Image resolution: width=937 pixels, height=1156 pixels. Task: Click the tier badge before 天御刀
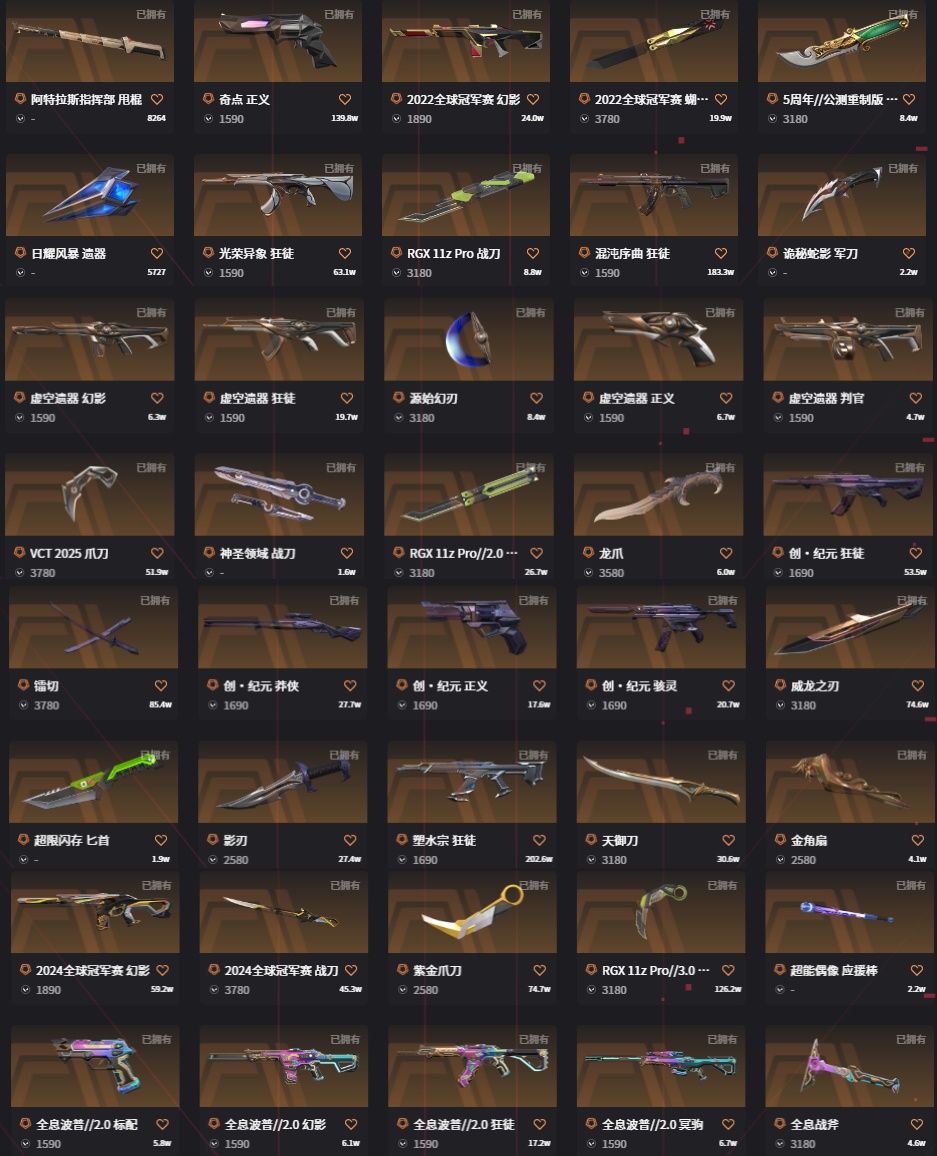tap(591, 840)
